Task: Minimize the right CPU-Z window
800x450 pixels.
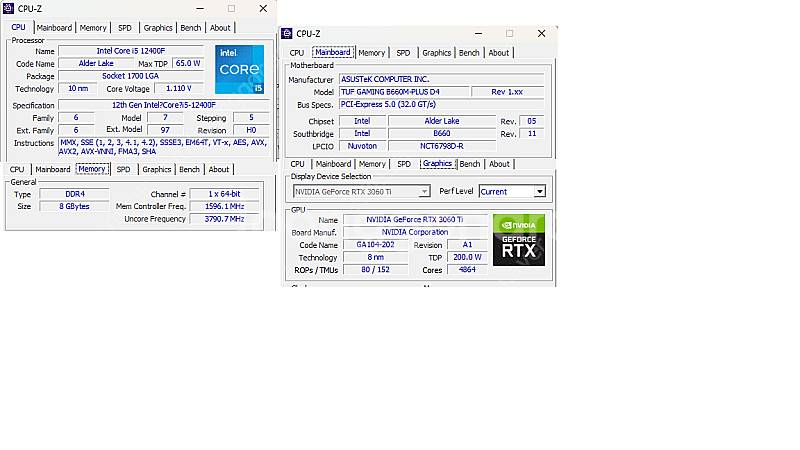Action: pyautogui.click(x=478, y=33)
